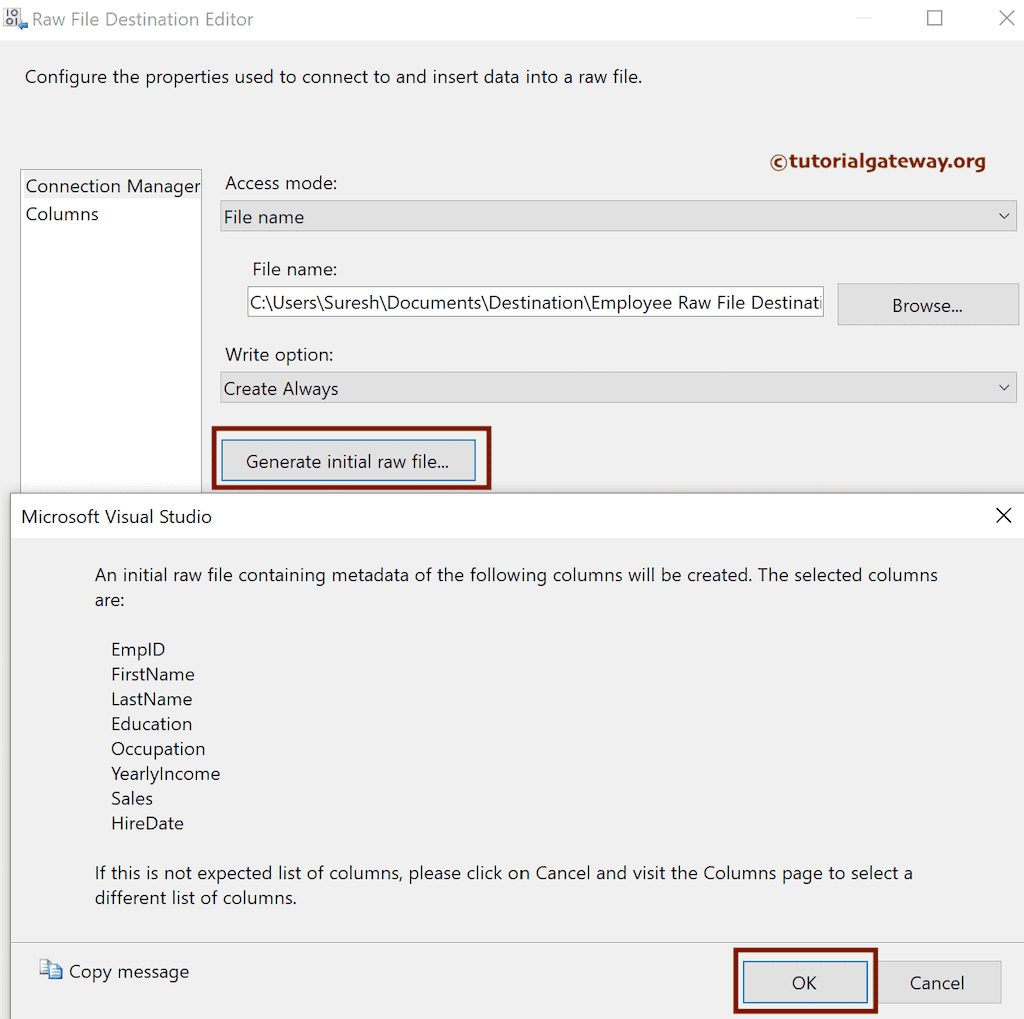Viewport: 1024px width, 1019px height.
Task: Click the Copy message clipboard icon
Action: tap(51, 971)
